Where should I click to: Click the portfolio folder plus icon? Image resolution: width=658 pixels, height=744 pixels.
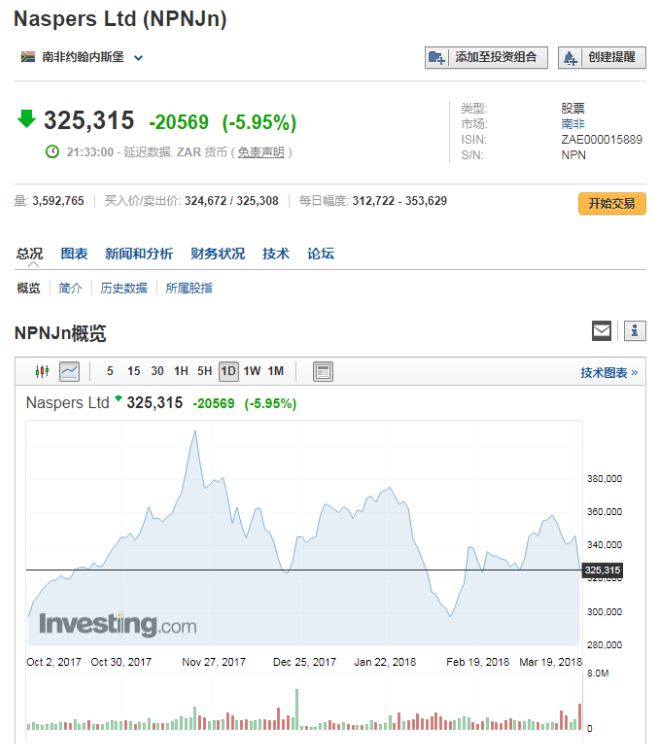point(436,58)
